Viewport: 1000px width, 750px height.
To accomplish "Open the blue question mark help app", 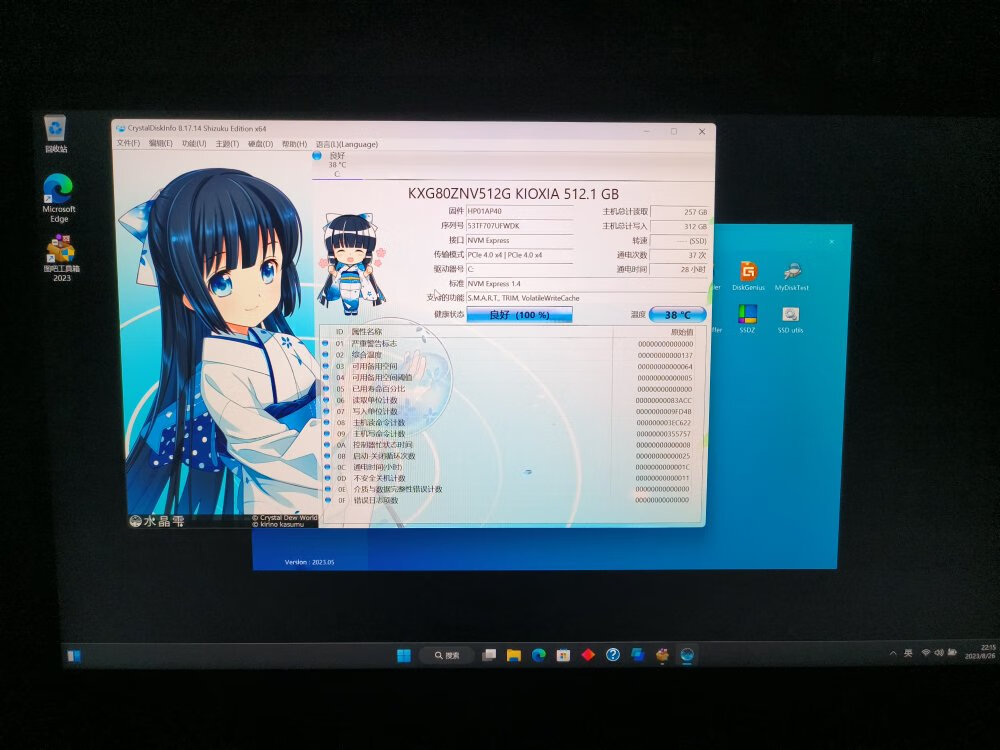I will [613, 655].
